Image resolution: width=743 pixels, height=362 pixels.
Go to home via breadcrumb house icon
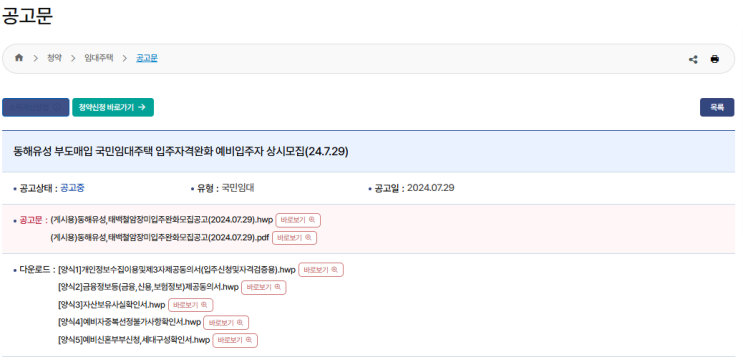pos(19,58)
